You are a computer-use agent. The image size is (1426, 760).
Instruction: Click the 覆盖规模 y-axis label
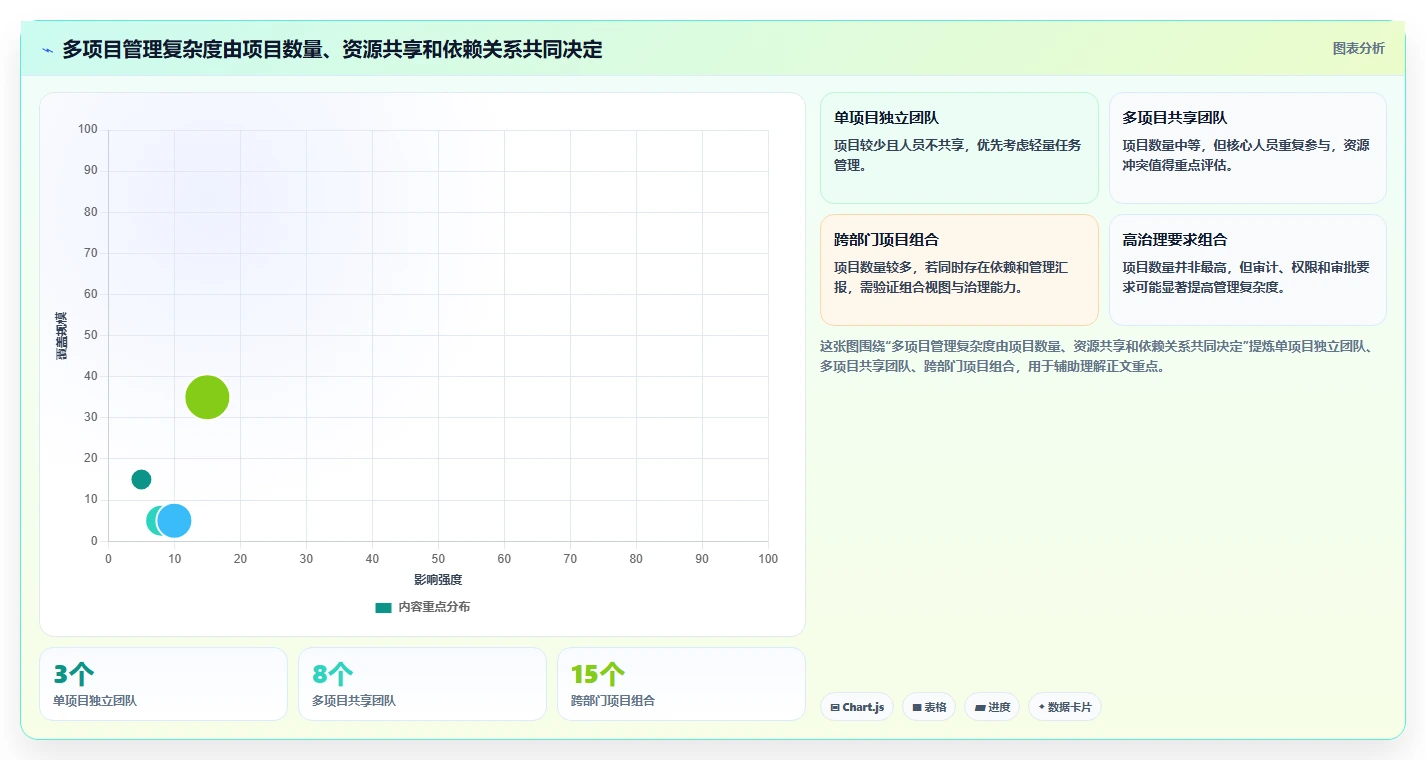pyautogui.click(x=62, y=336)
